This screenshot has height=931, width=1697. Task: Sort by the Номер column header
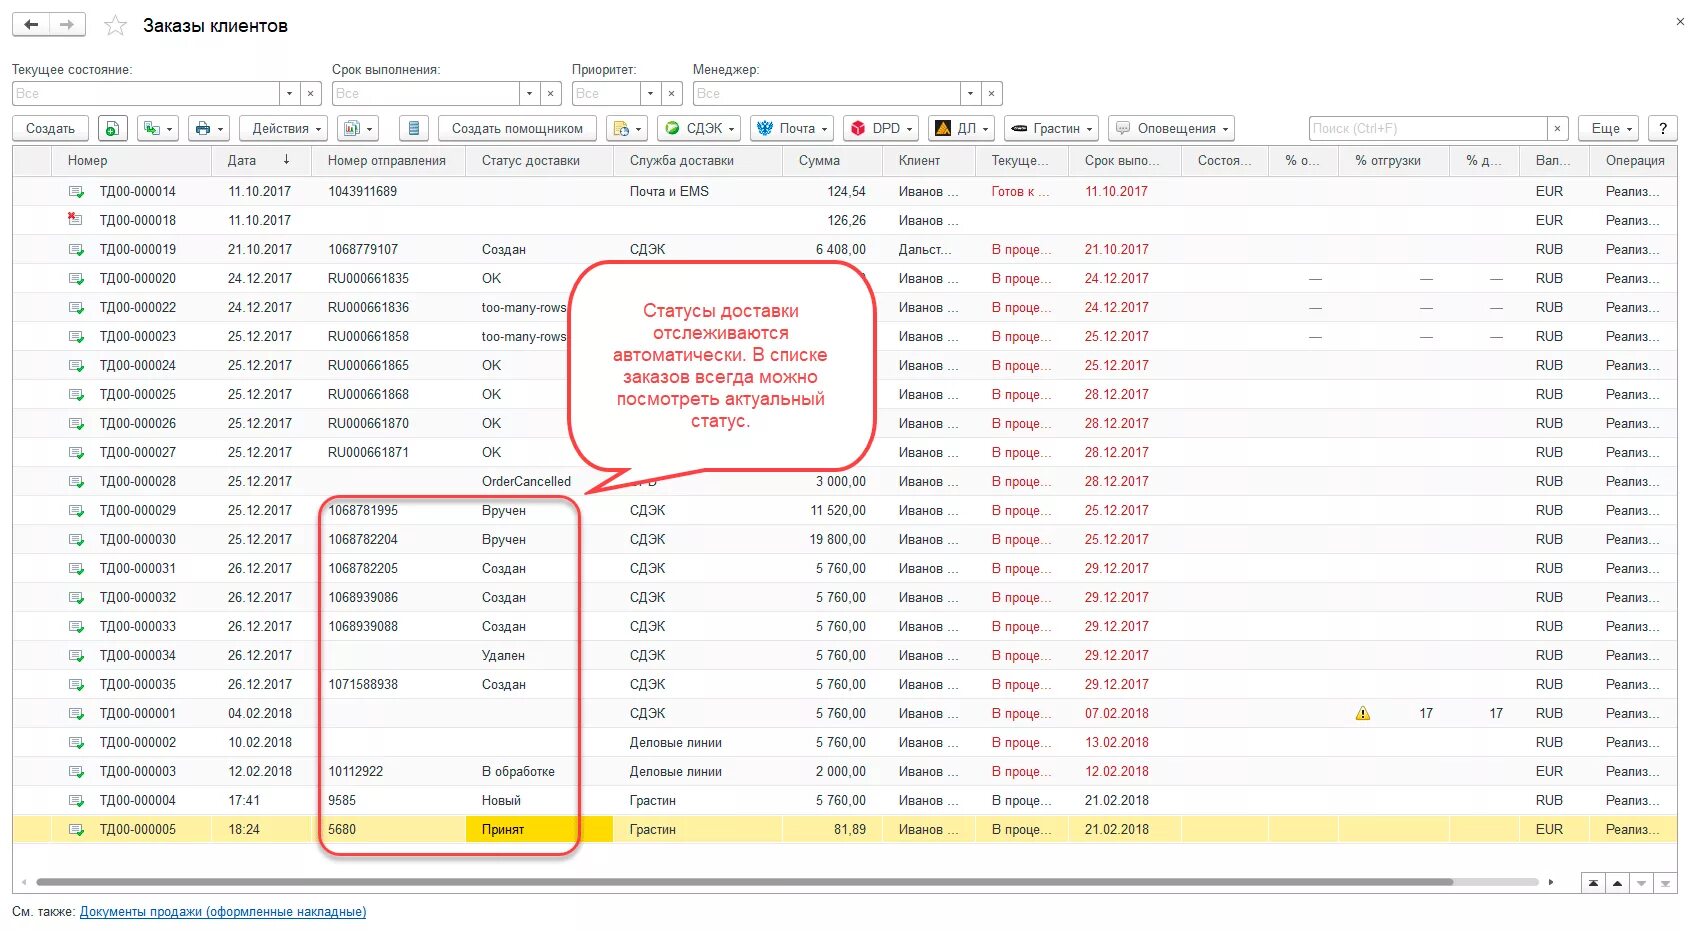(x=132, y=160)
